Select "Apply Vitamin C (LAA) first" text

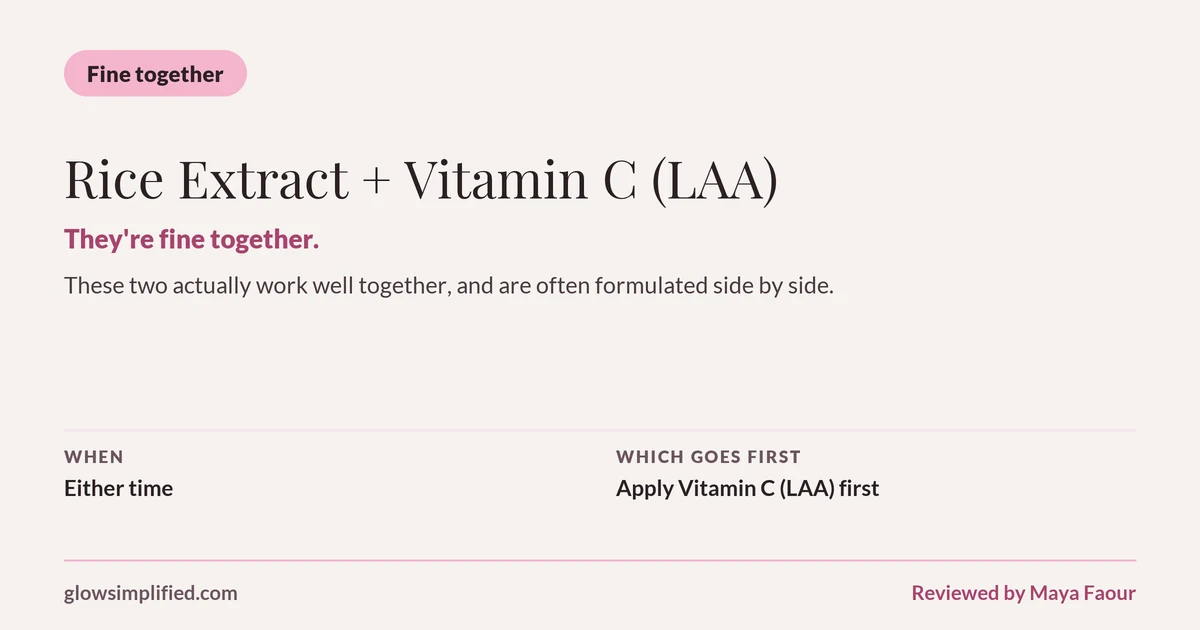click(747, 489)
